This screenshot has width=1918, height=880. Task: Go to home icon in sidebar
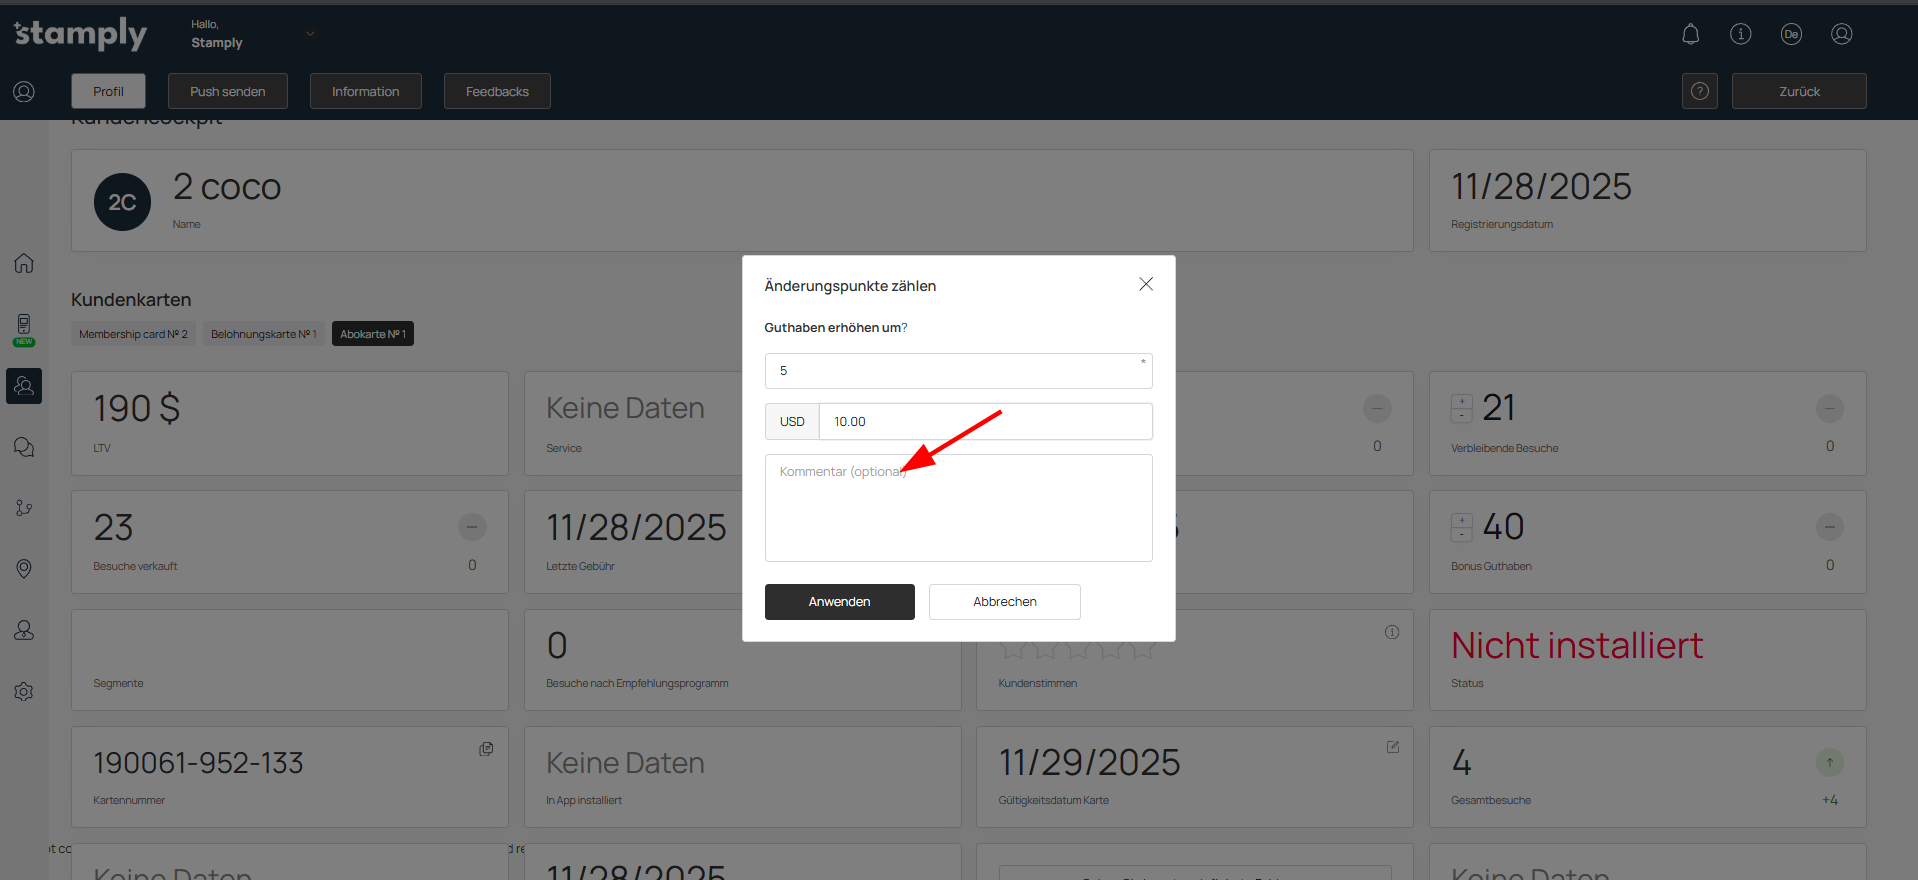tap(24, 263)
